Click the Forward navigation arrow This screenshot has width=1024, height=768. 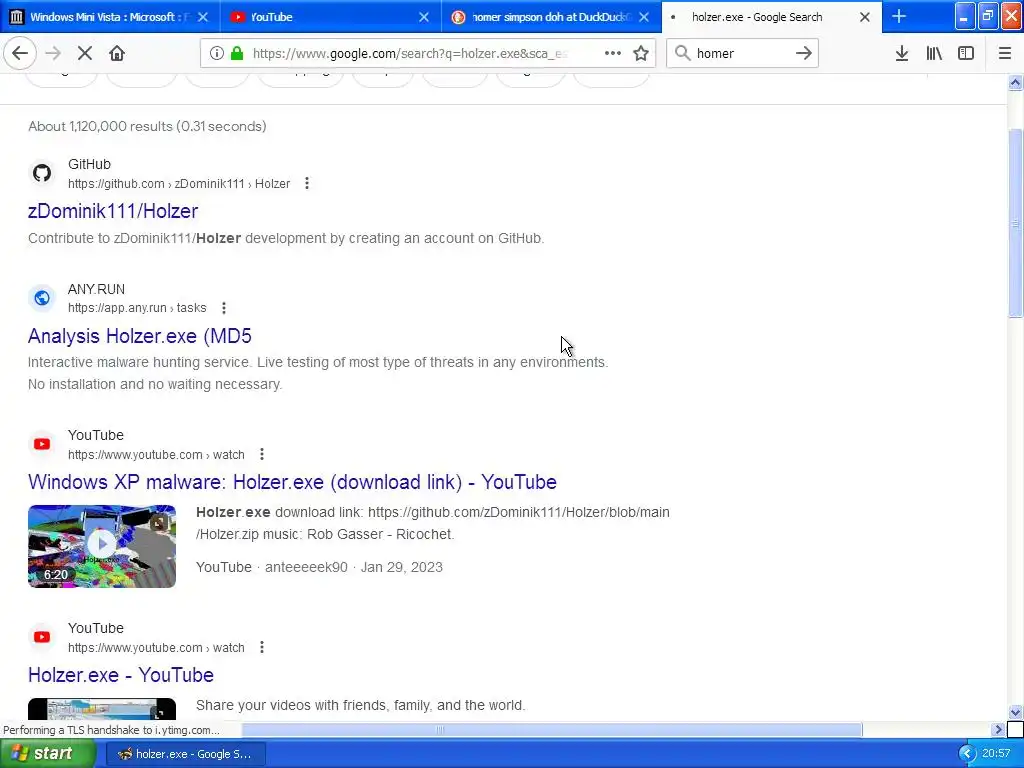tap(53, 53)
